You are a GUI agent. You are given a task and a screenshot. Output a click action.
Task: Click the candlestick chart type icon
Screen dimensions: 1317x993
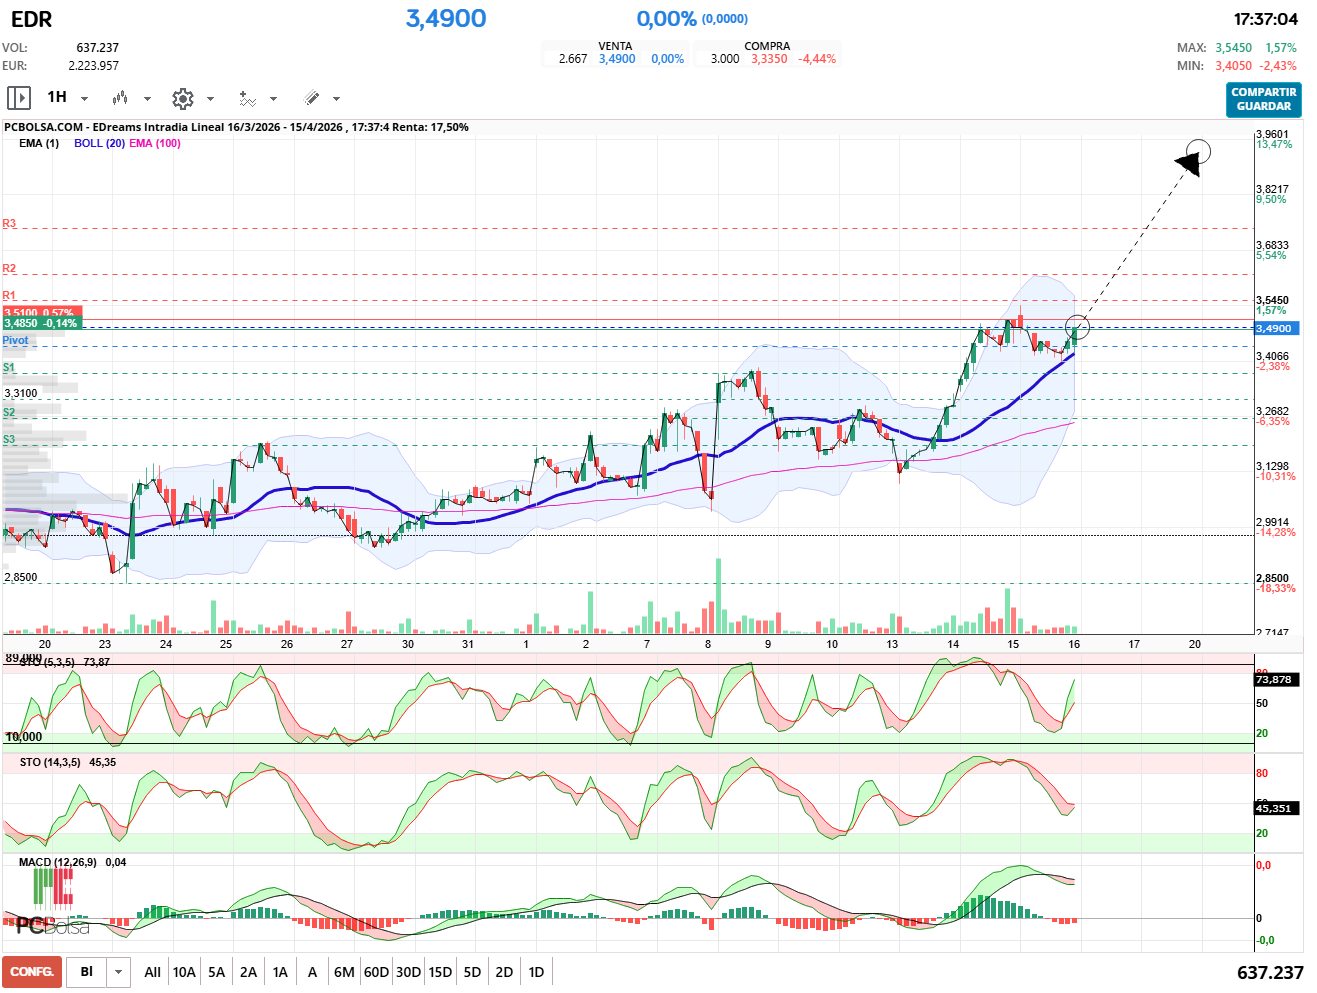click(120, 98)
